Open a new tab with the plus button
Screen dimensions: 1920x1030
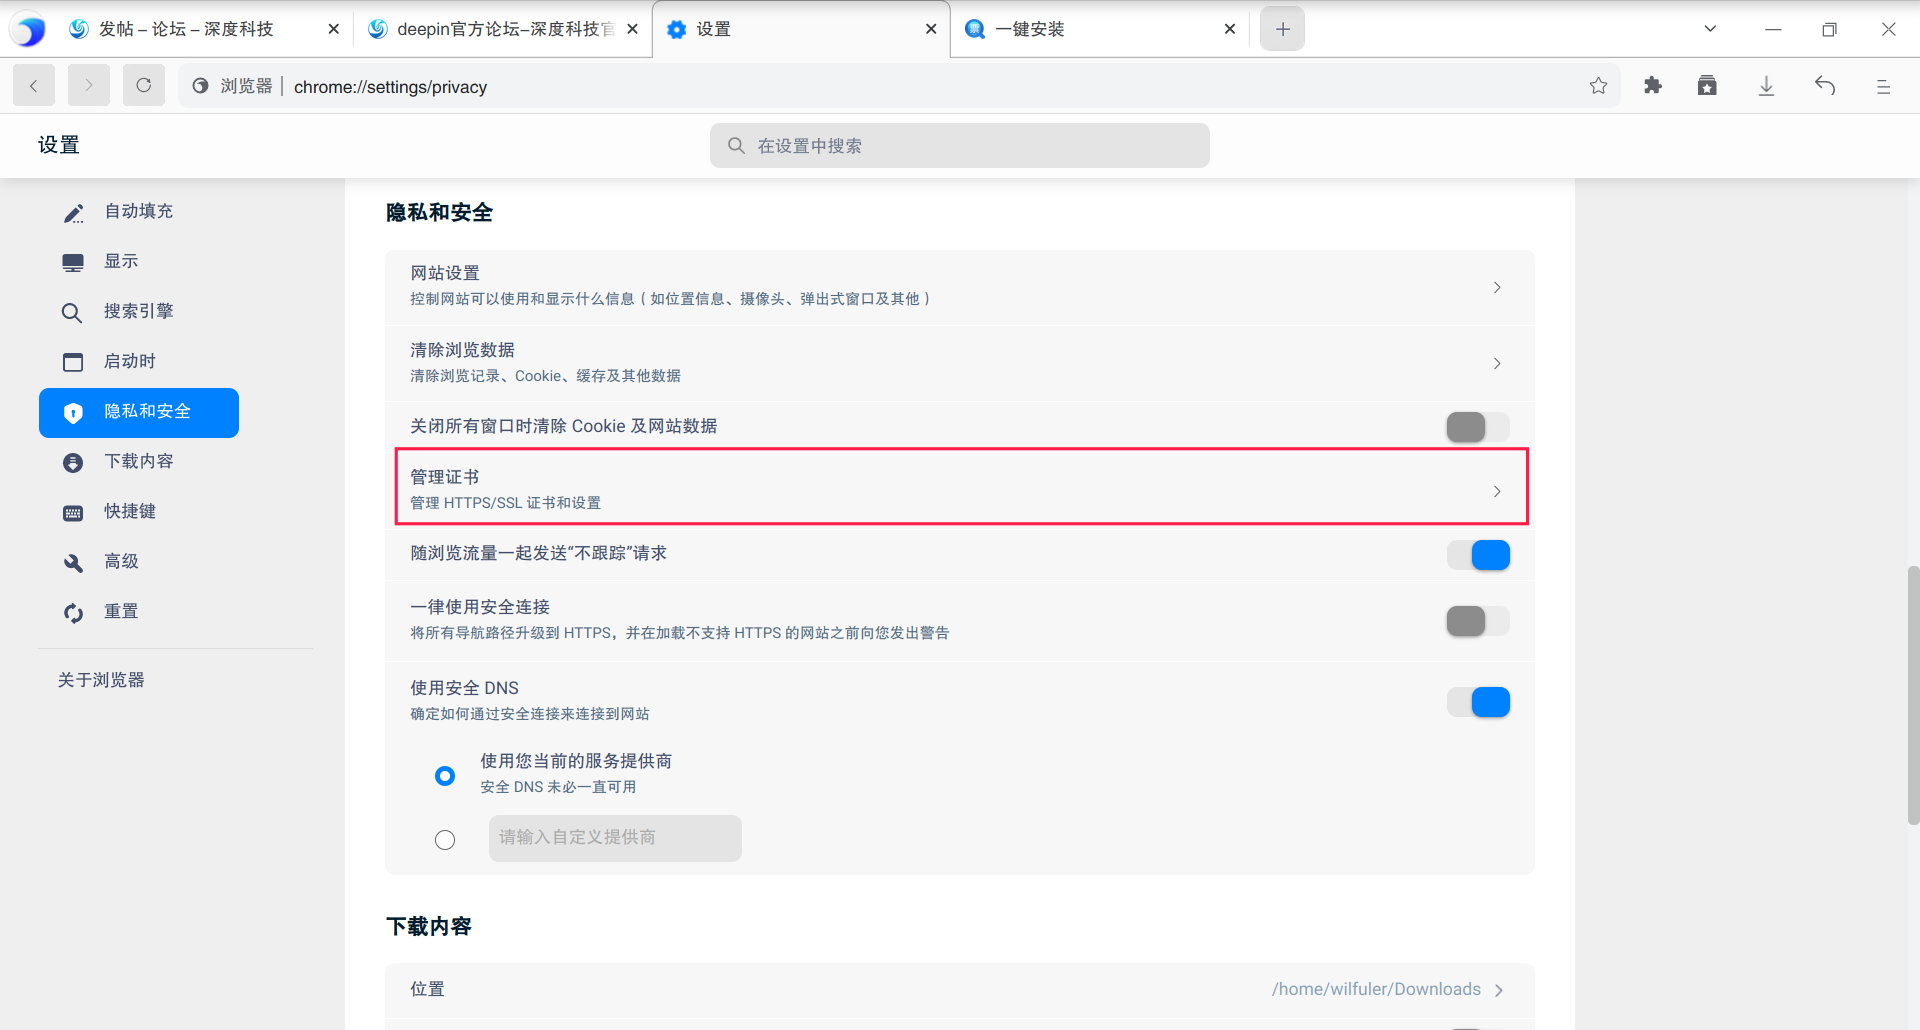1283,29
